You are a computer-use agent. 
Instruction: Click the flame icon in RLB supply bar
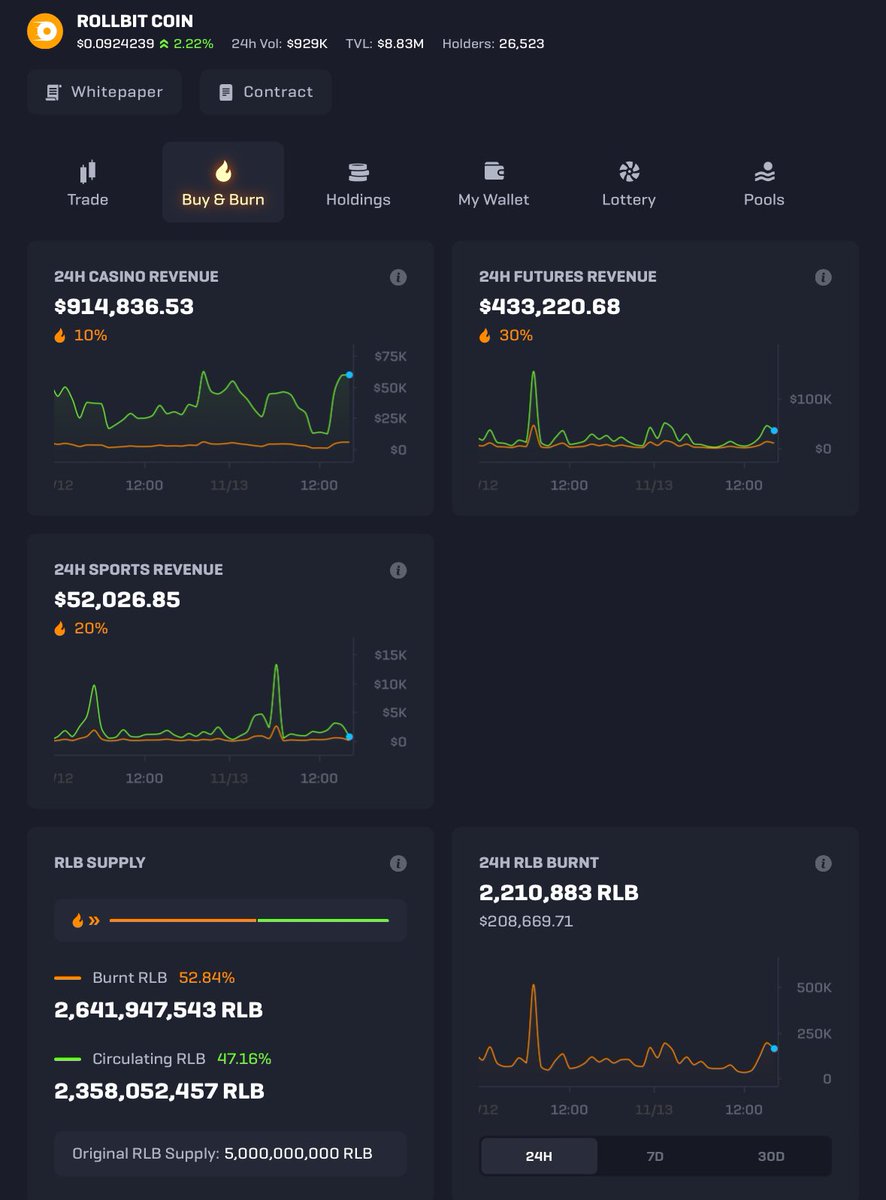point(77,920)
